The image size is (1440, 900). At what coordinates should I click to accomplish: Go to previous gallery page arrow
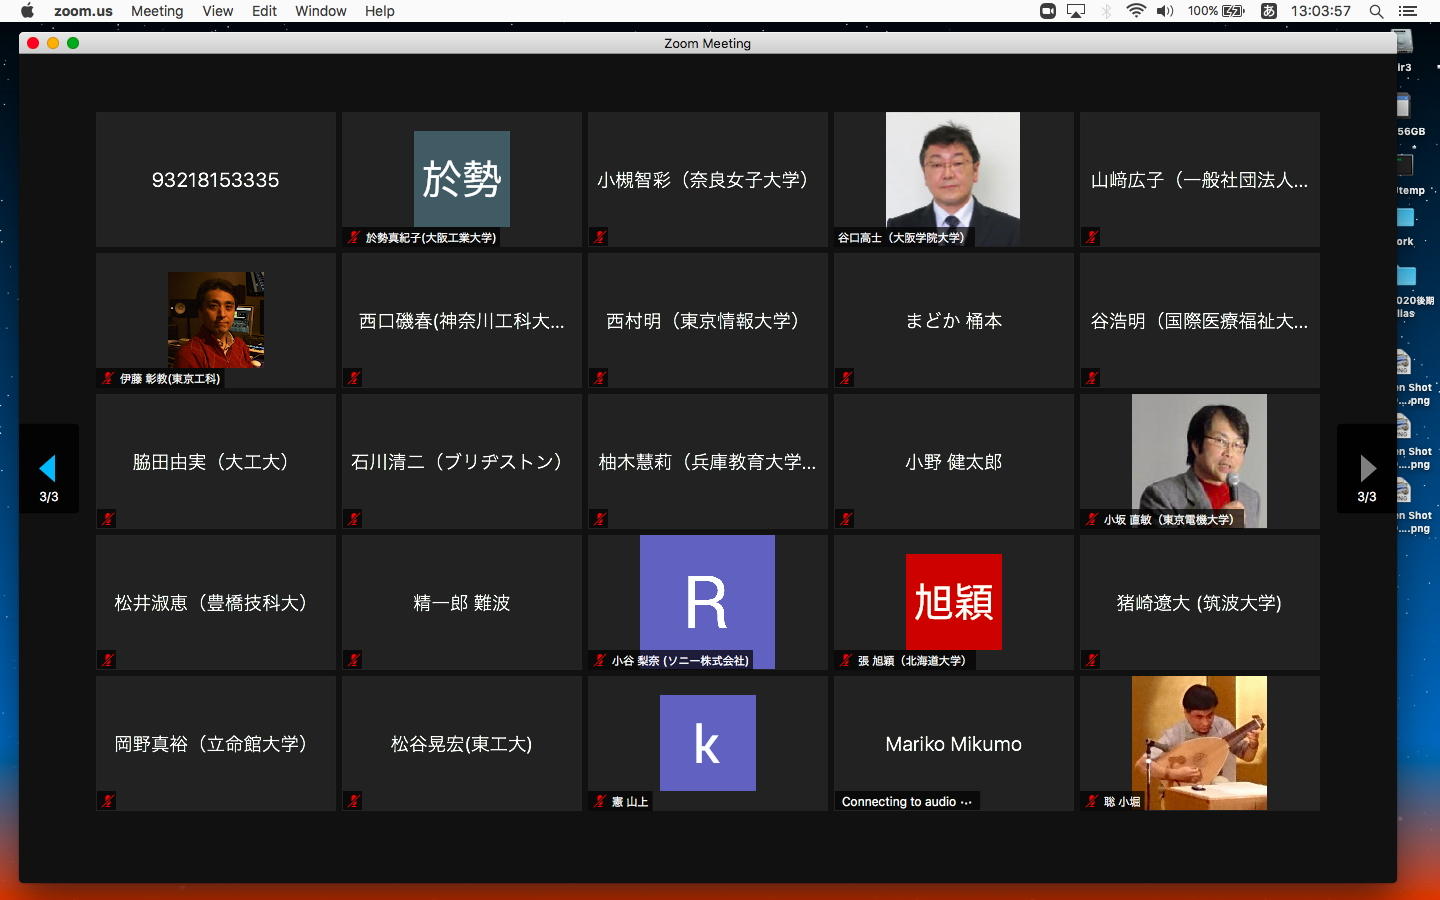(x=48, y=468)
